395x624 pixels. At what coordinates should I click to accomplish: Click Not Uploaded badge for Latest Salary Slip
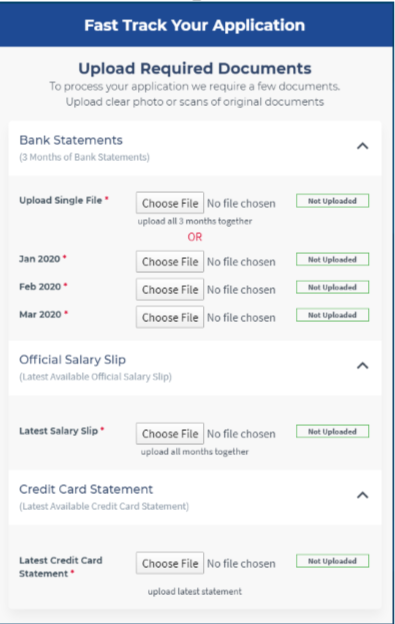click(x=333, y=431)
